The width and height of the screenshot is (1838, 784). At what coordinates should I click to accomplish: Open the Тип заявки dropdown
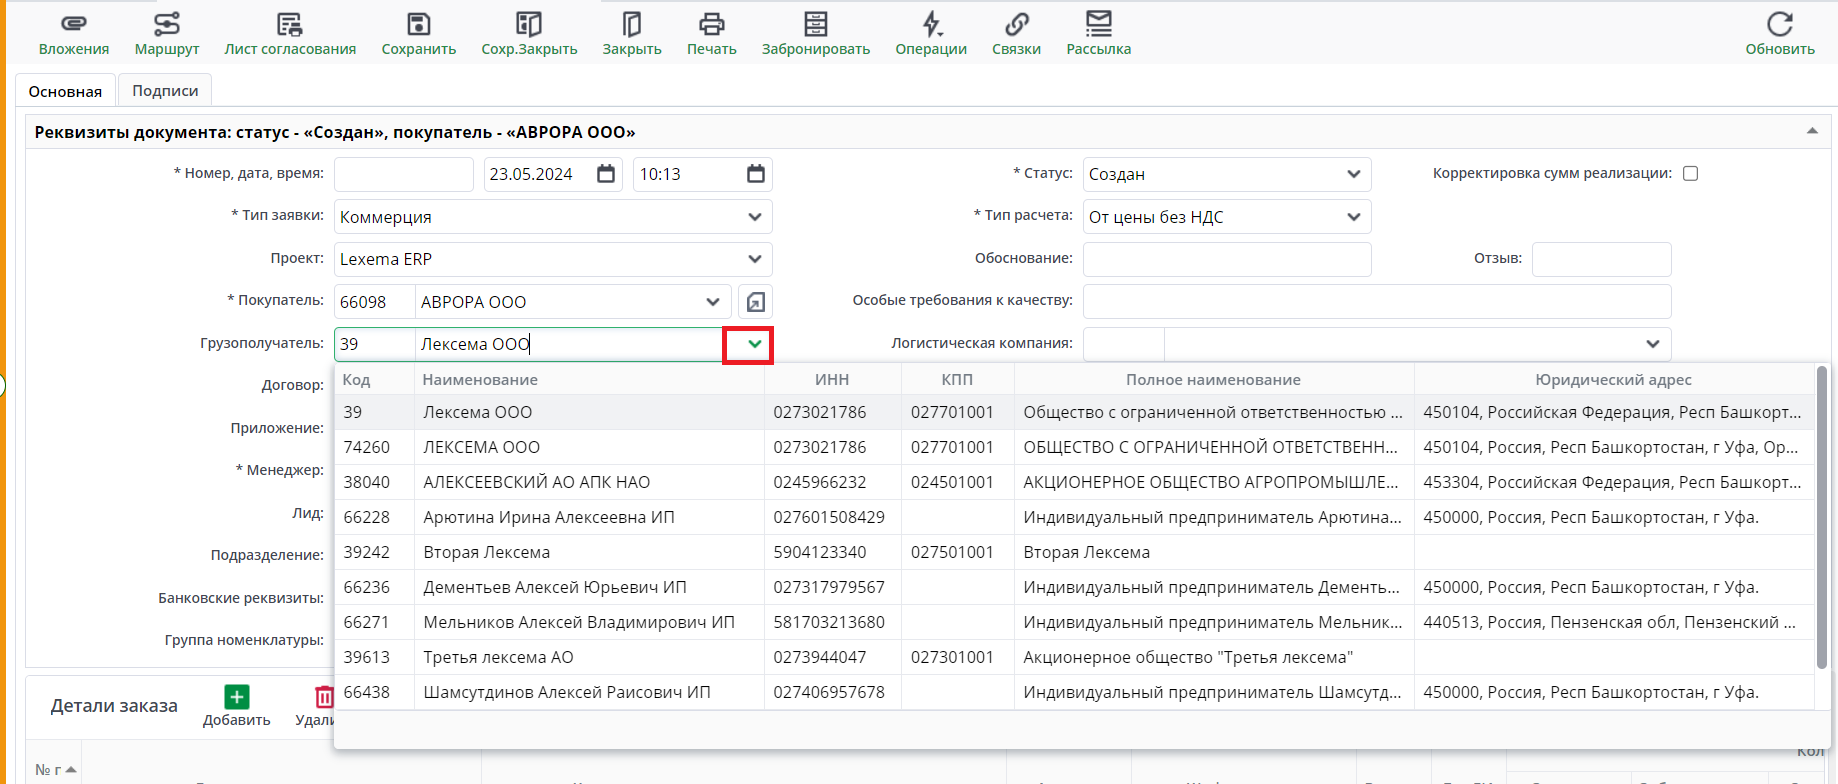[x=754, y=217]
